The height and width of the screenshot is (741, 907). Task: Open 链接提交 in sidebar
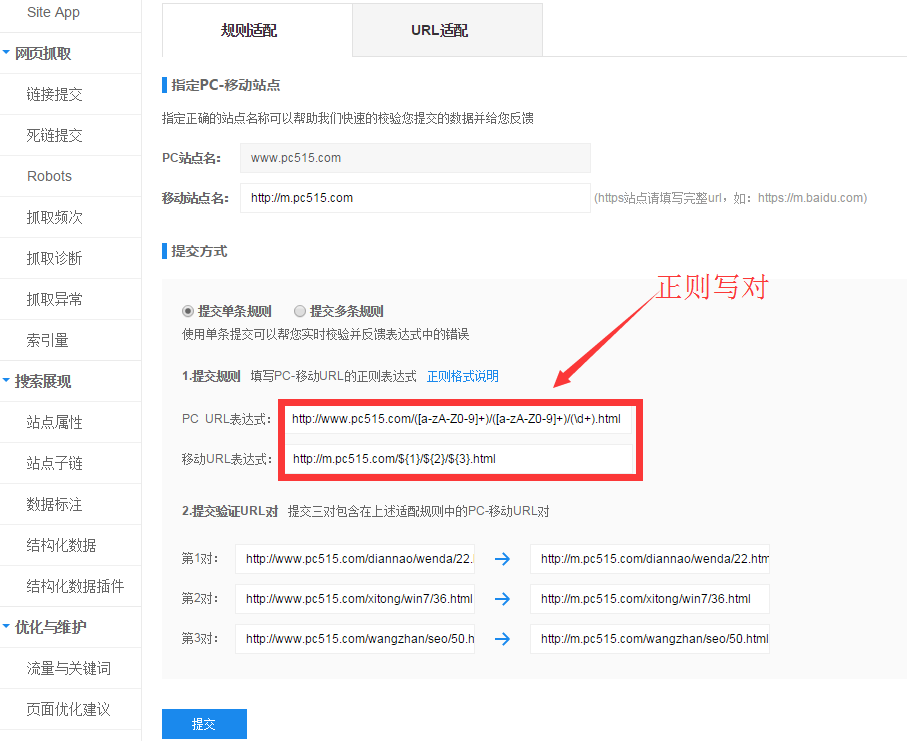[54, 94]
